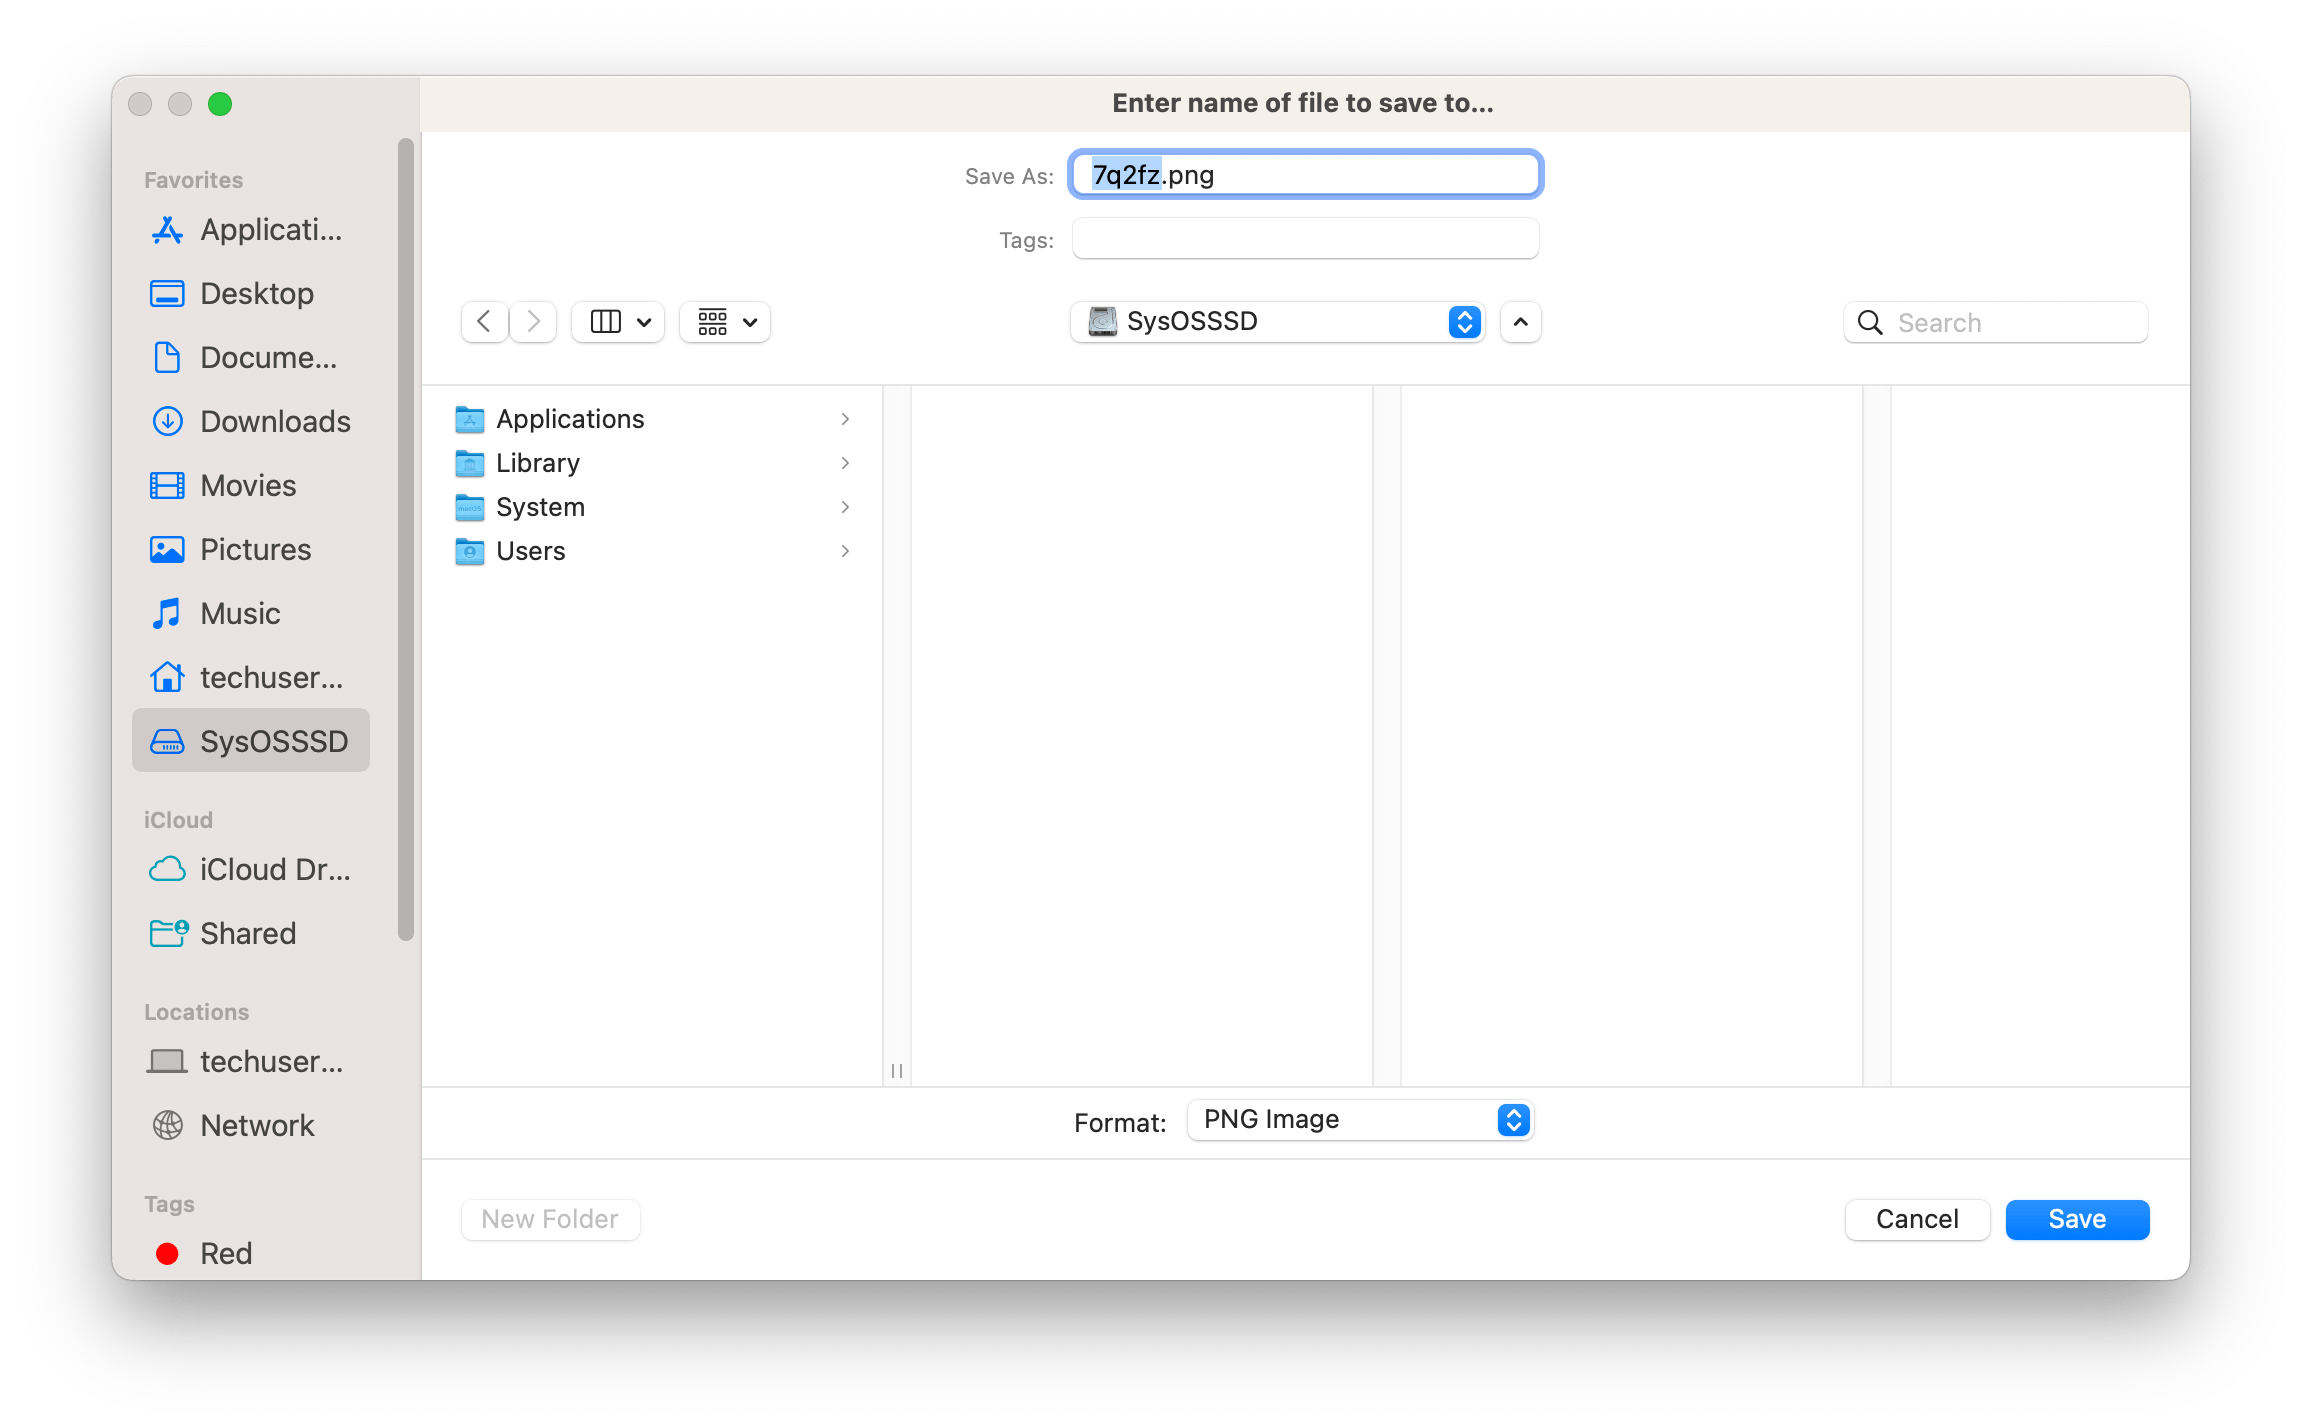The width and height of the screenshot is (2302, 1428).
Task: Open Network under Locations
Action: 257,1125
